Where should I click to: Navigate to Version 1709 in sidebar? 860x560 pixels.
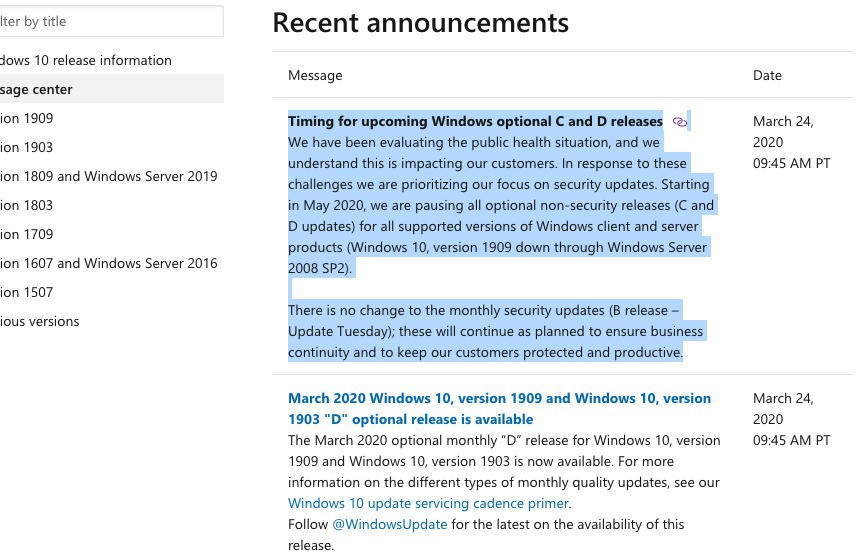(28, 234)
